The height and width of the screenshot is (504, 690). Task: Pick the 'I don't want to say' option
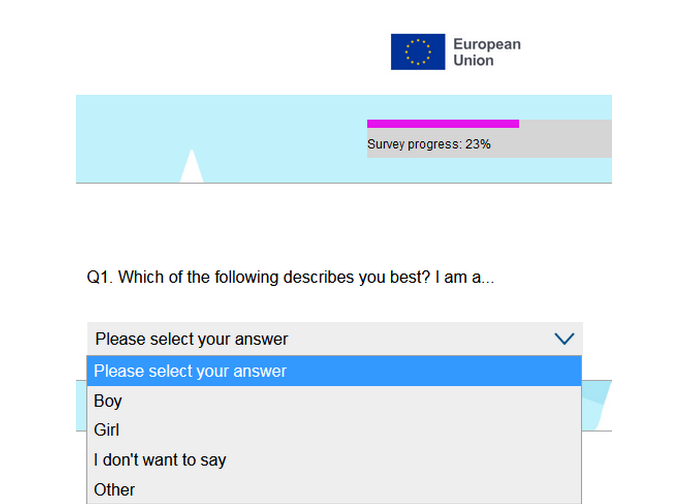point(160,460)
